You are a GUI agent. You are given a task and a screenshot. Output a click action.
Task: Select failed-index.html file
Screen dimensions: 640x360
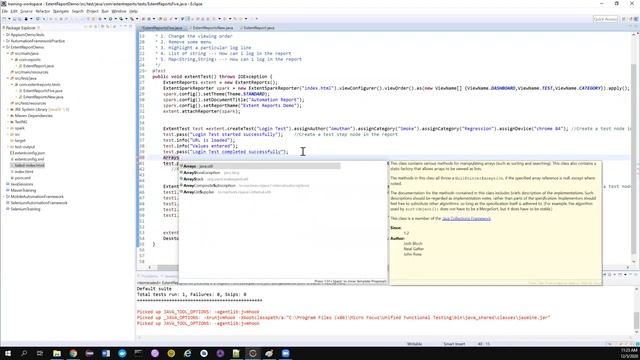[29, 165]
